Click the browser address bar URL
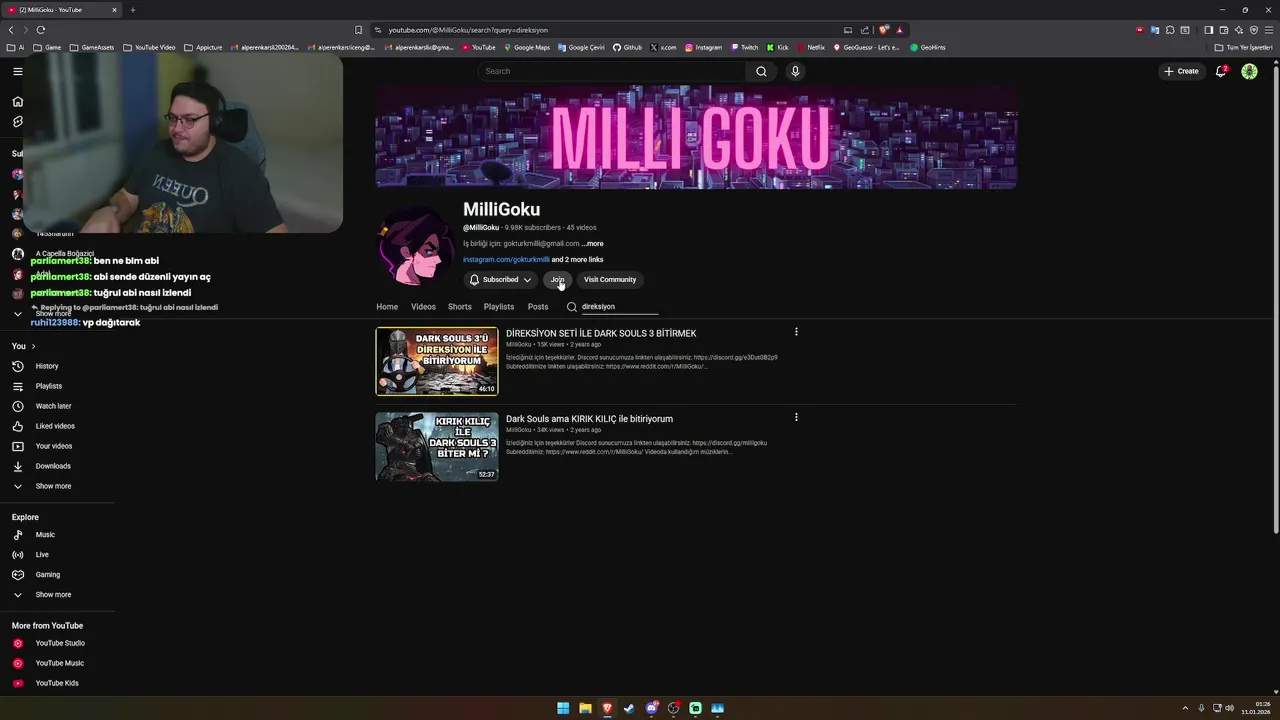Viewport: 1280px width, 720px height. tap(468, 30)
